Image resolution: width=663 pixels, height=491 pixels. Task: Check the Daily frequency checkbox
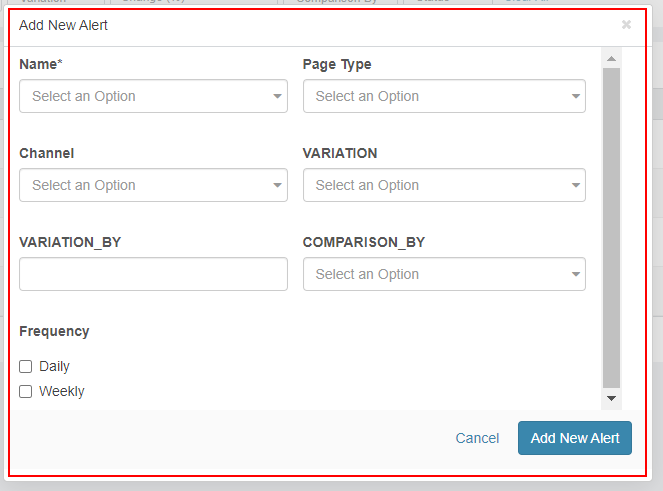[26, 366]
